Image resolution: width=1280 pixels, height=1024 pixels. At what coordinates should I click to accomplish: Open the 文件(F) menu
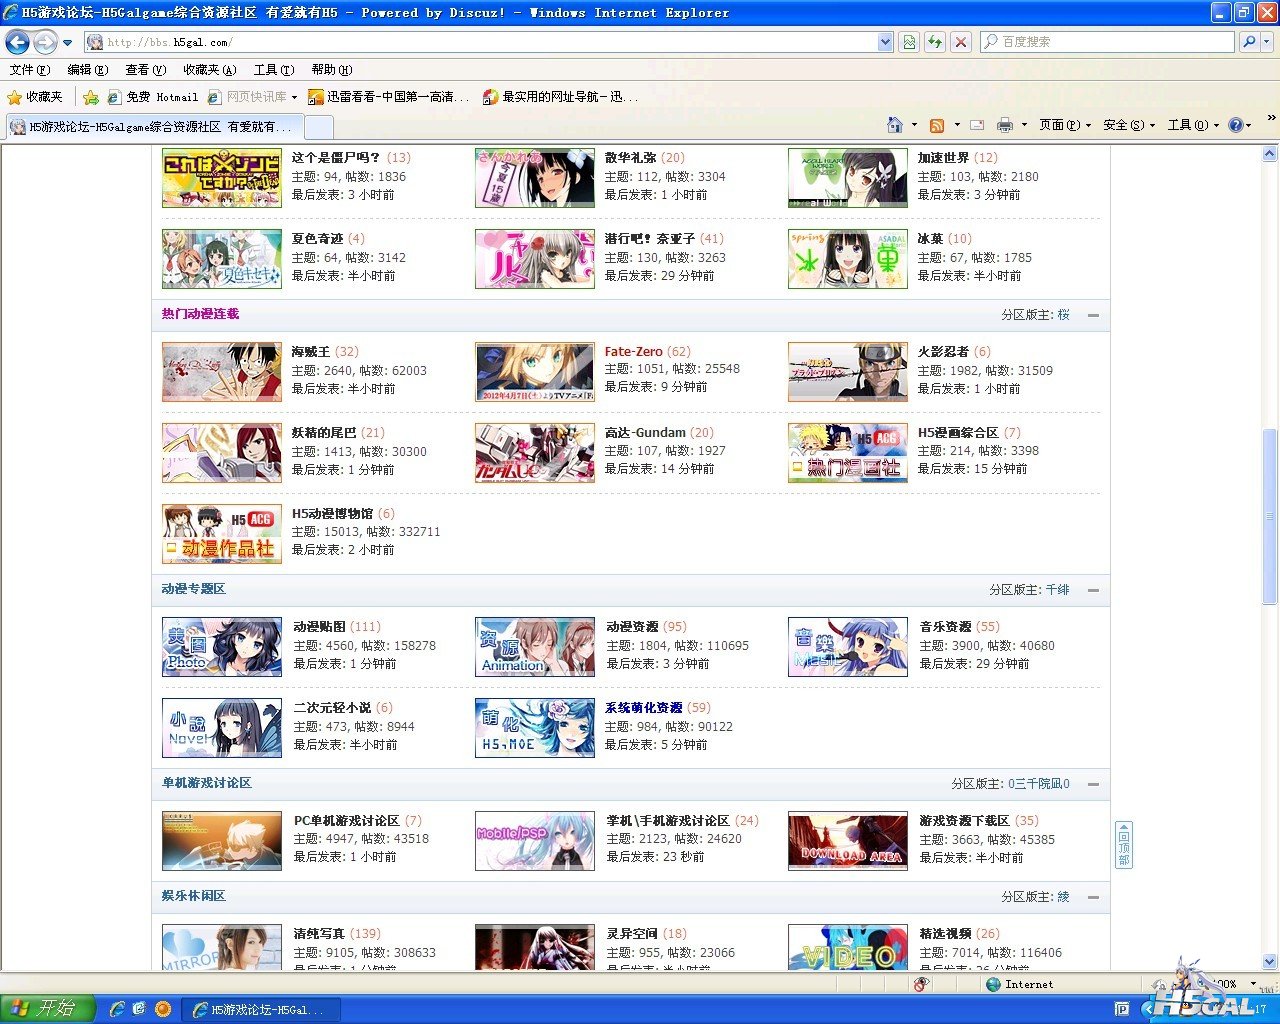[x=29, y=70]
